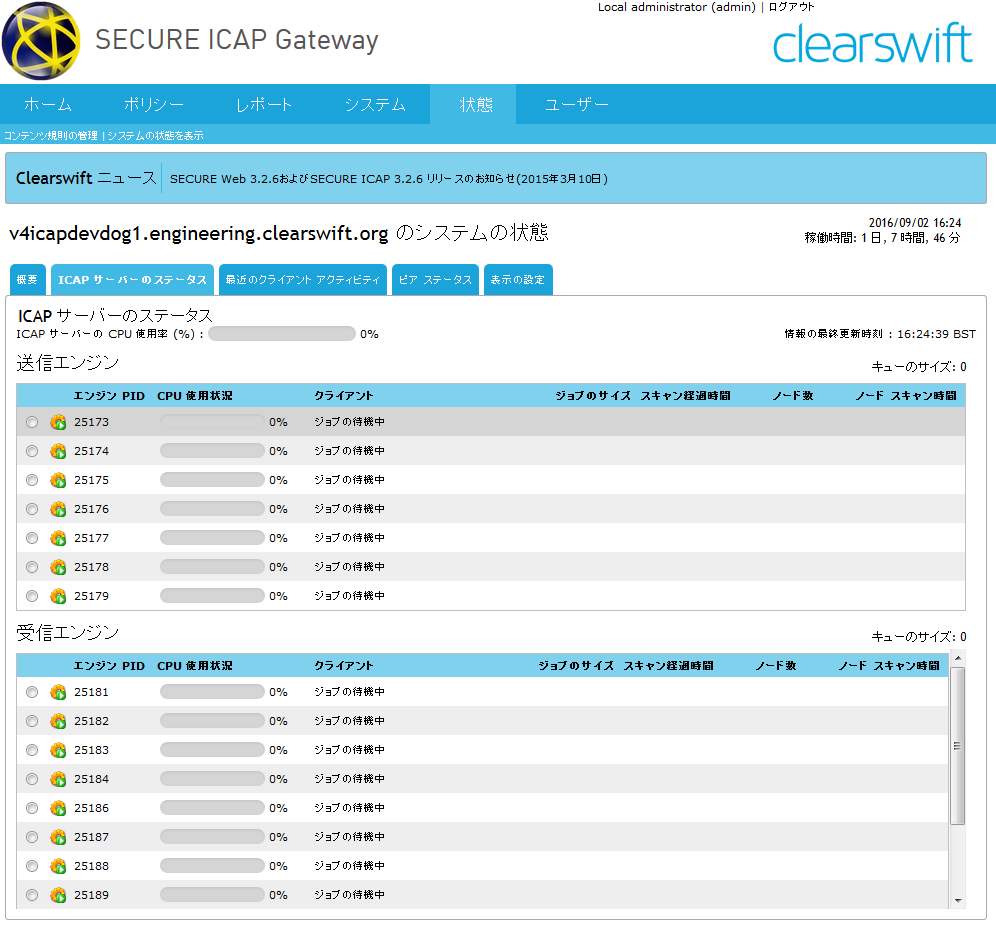Select radio button for engine 25184
Image resolution: width=996 pixels, height=929 pixels.
(32, 779)
